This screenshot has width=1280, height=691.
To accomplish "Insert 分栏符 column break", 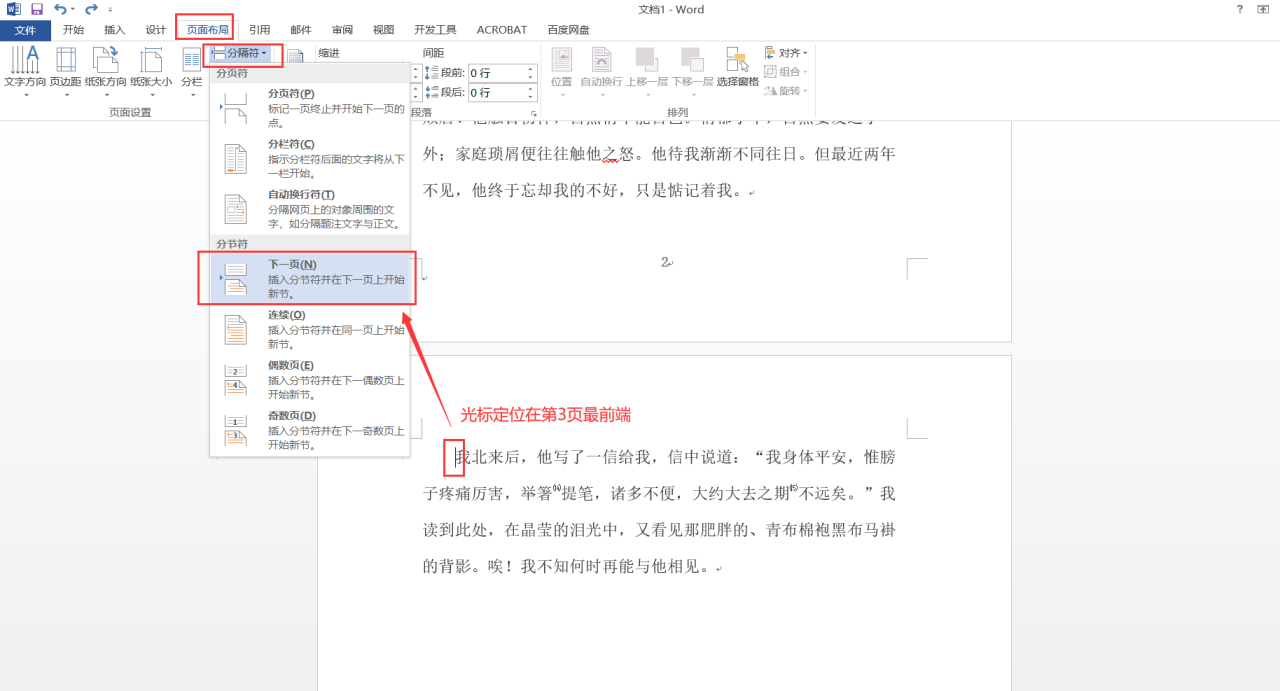I will [x=310, y=158].
